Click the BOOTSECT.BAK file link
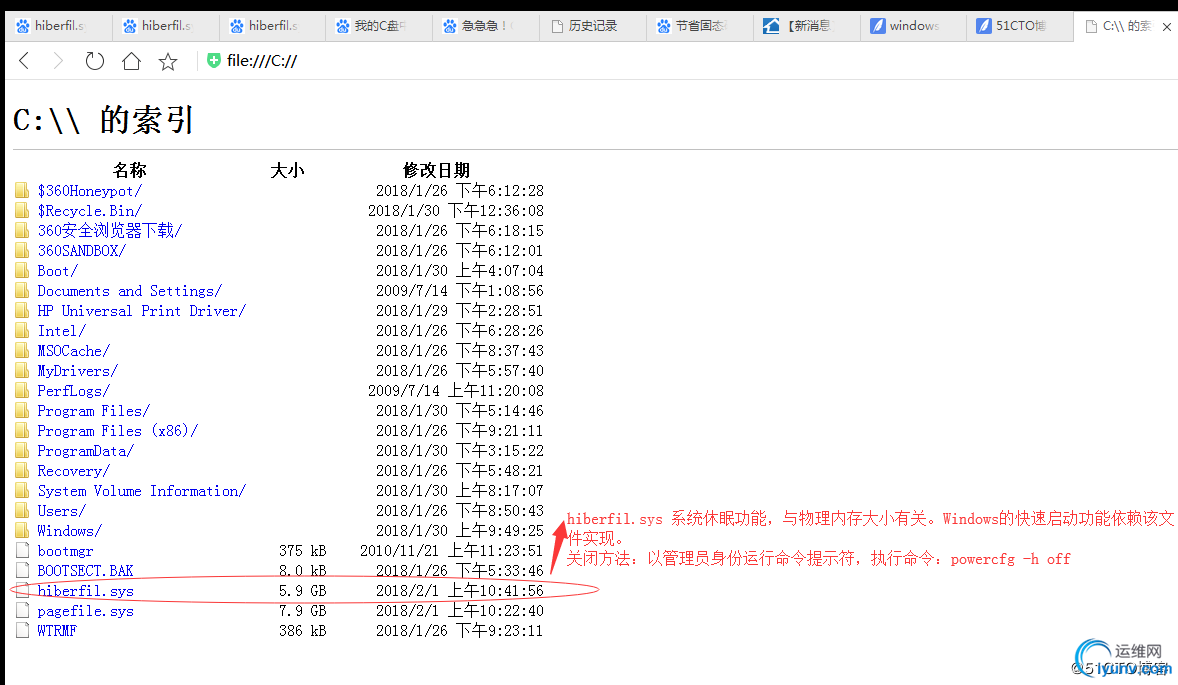The height and width of the screenshot is (685, 1178). click(86, 571)
